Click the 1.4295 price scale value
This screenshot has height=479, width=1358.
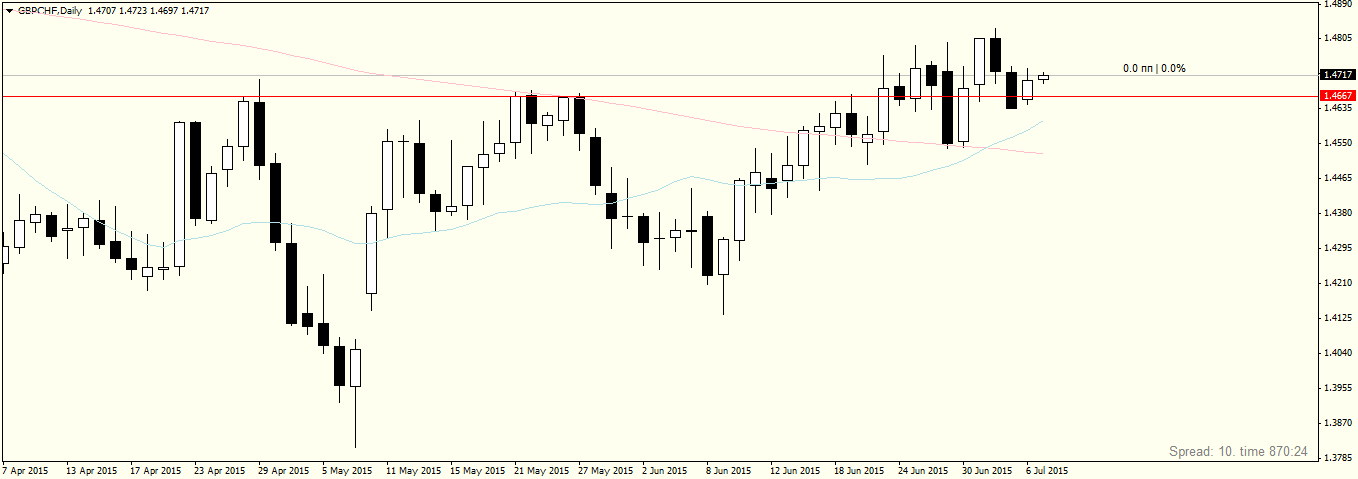[1339, 248]
